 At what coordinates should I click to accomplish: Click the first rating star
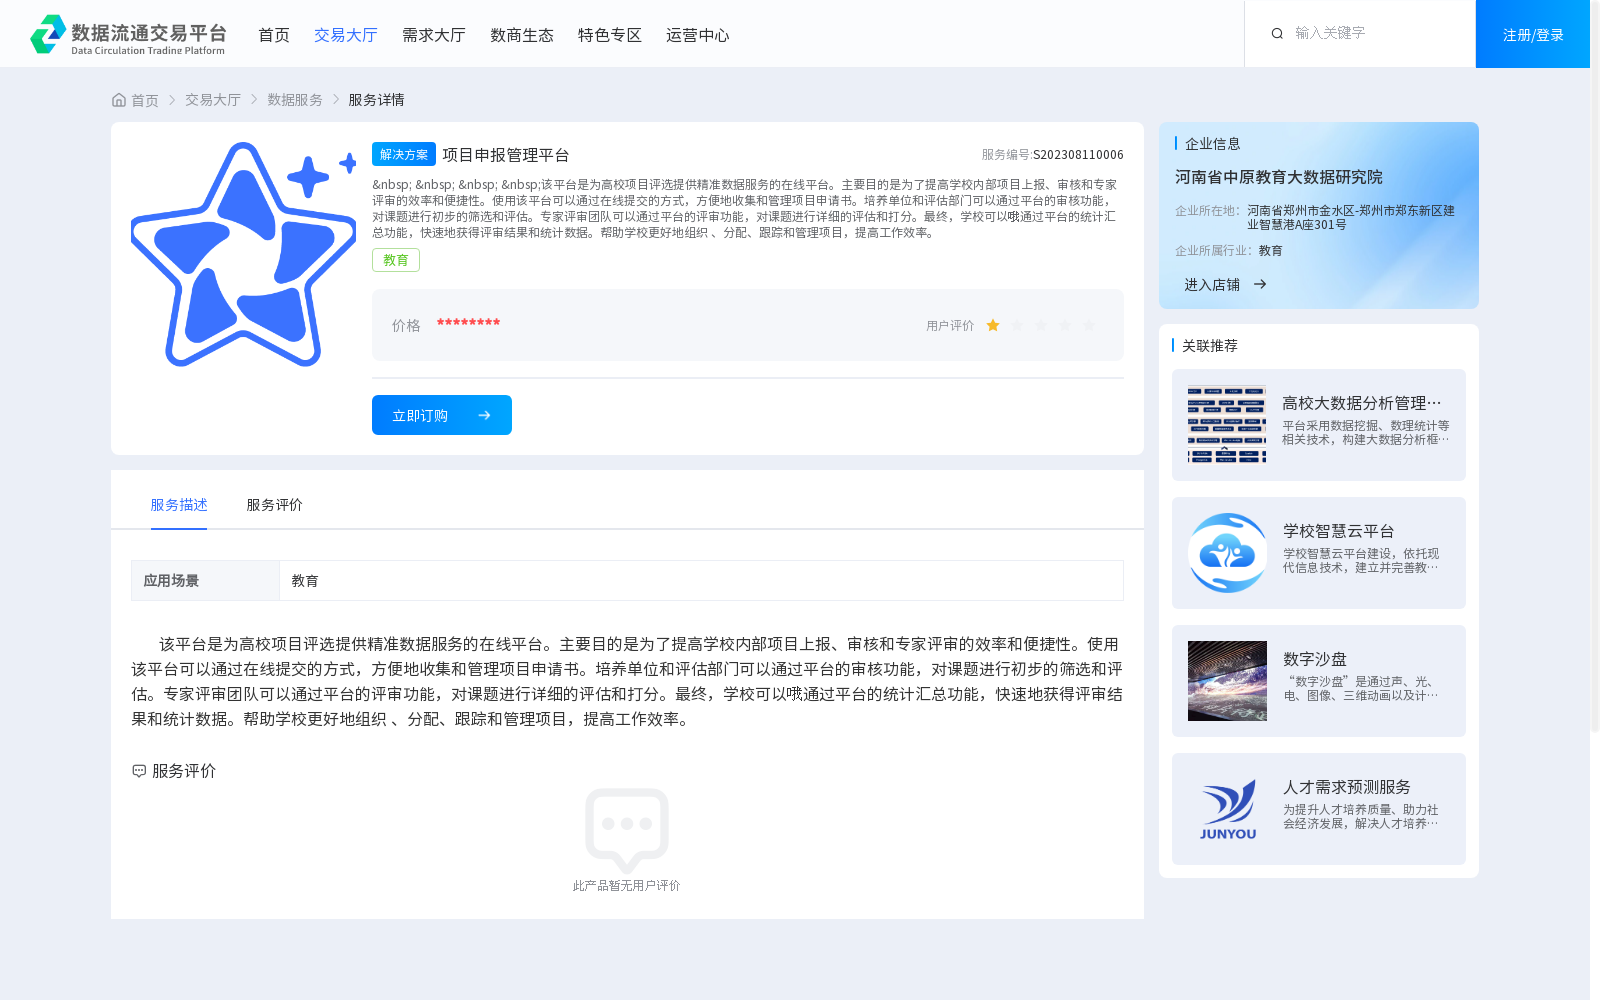coord(993,325)
